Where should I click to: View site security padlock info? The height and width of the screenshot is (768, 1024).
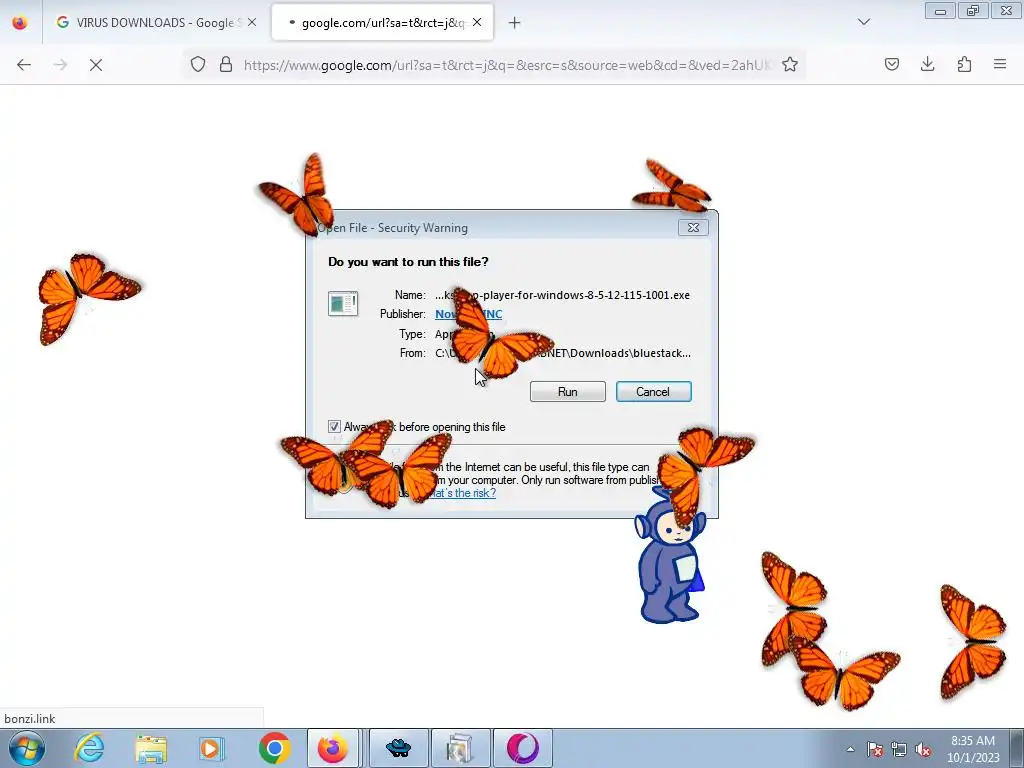226,64
